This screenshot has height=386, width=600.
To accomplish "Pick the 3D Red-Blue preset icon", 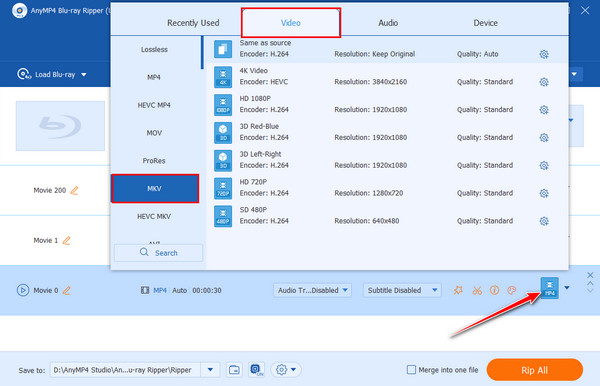I will coord(223,133).
